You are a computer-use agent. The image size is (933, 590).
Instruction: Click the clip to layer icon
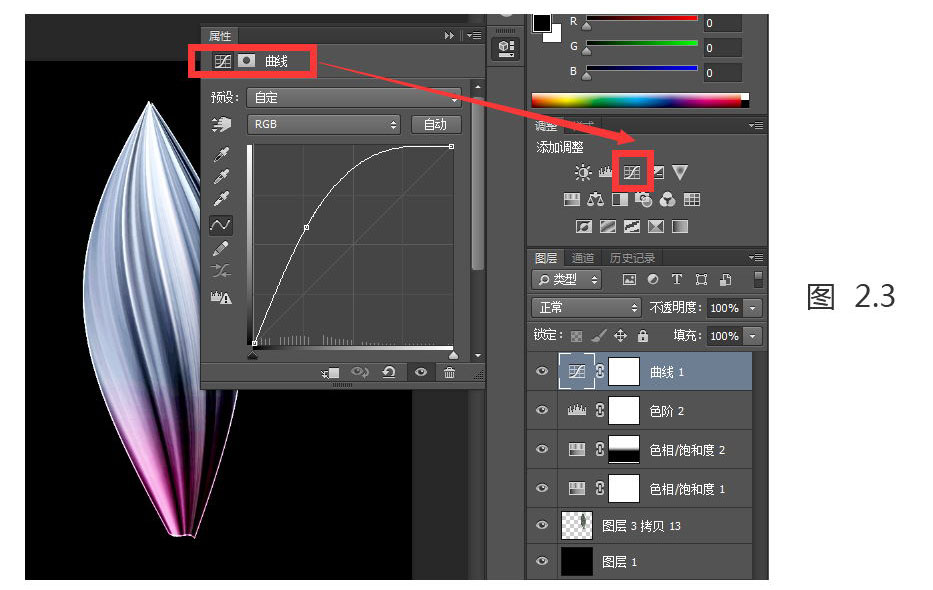[x=330, y=373]
